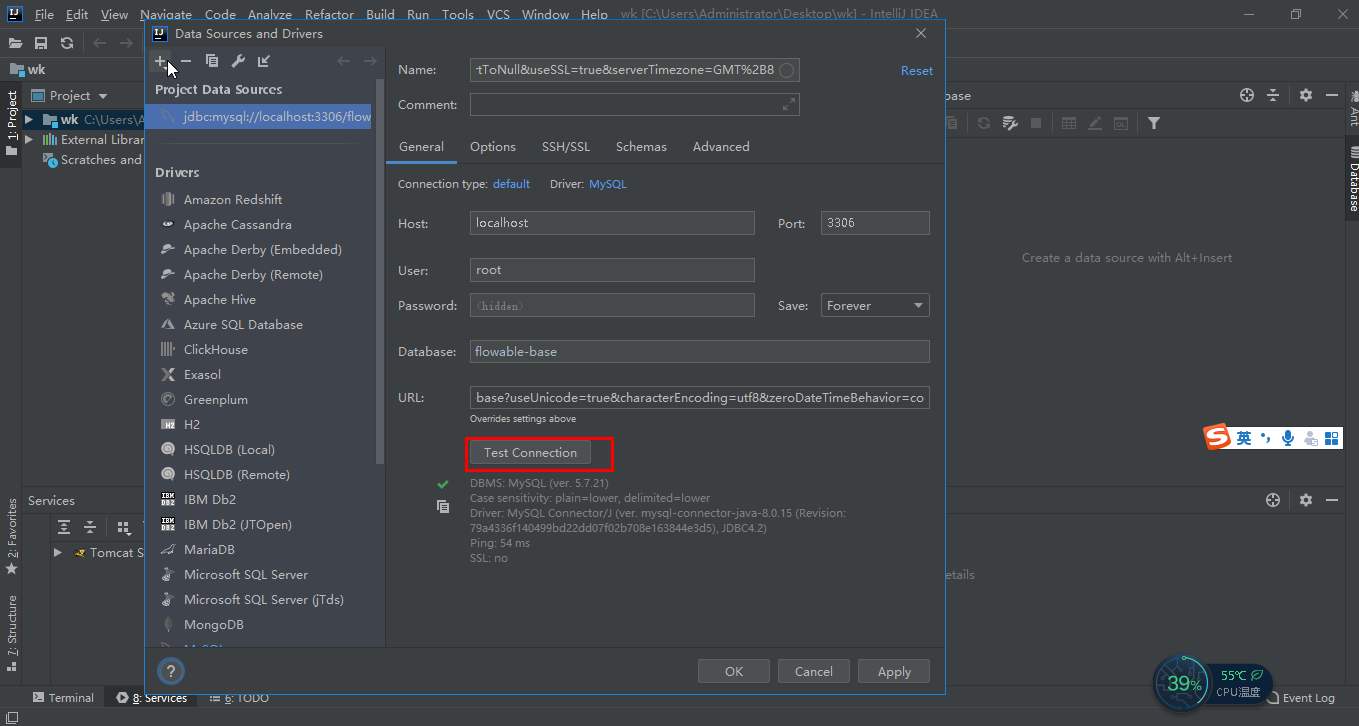Click the Database field with flowable-base

point(700,352)
